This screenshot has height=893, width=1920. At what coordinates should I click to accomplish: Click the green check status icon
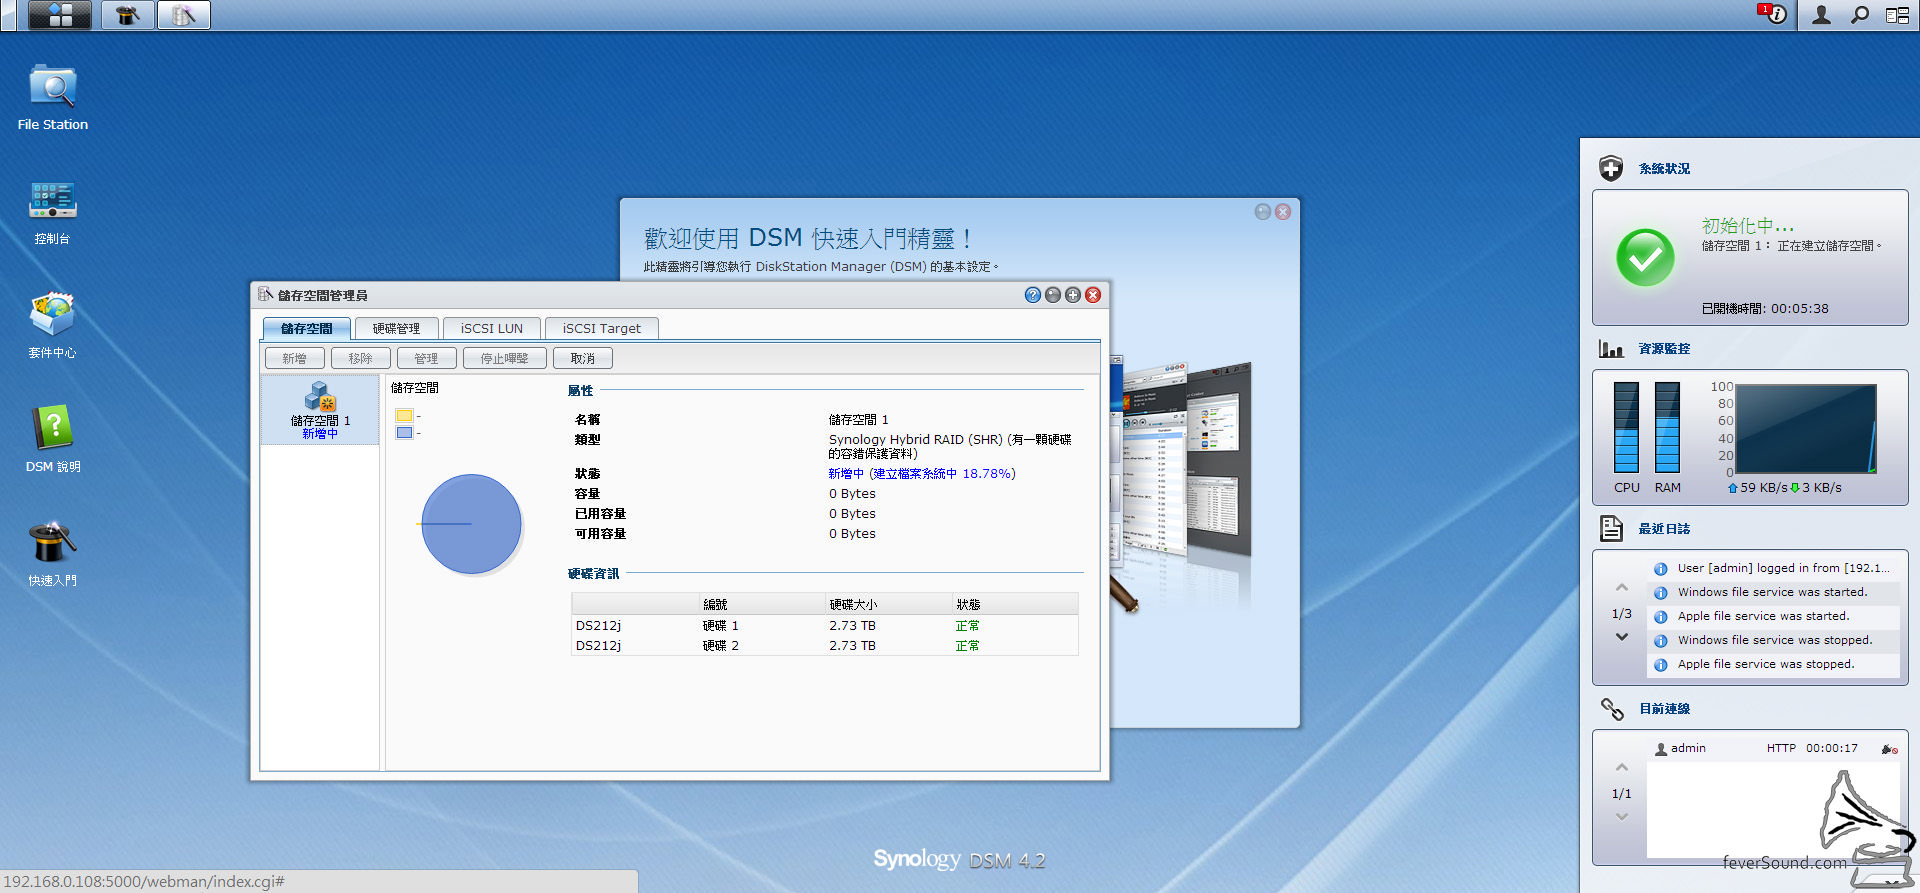click(1645, 258)
